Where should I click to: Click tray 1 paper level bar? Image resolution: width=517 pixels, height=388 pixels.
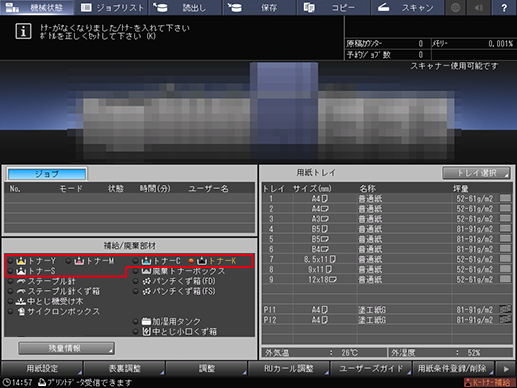click(505, 198)
